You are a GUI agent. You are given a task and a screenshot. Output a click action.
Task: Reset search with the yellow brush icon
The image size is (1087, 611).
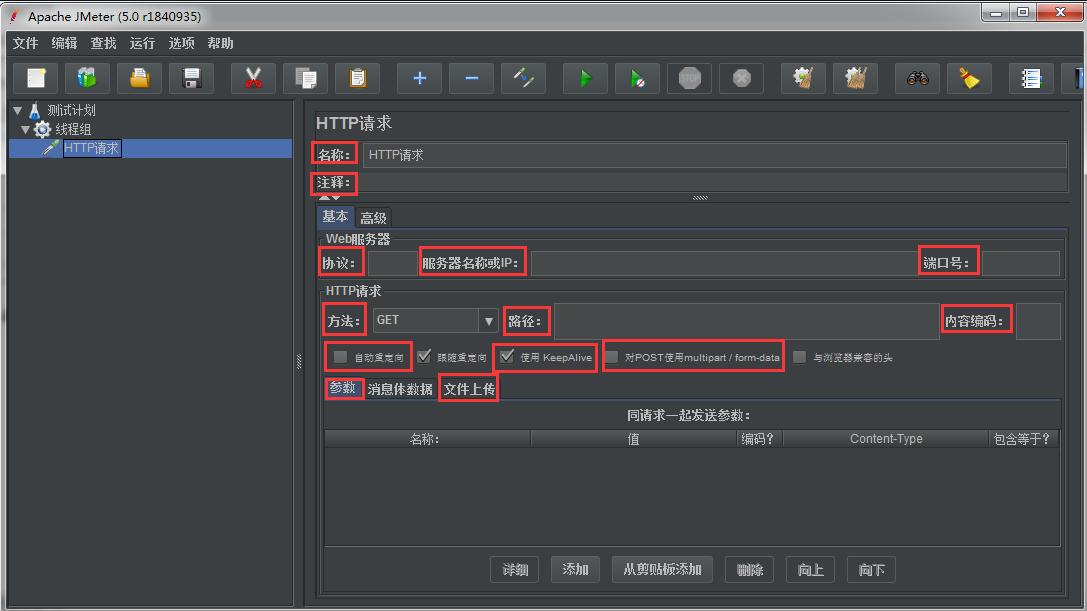pyautogui.click(x=969, y=78)
